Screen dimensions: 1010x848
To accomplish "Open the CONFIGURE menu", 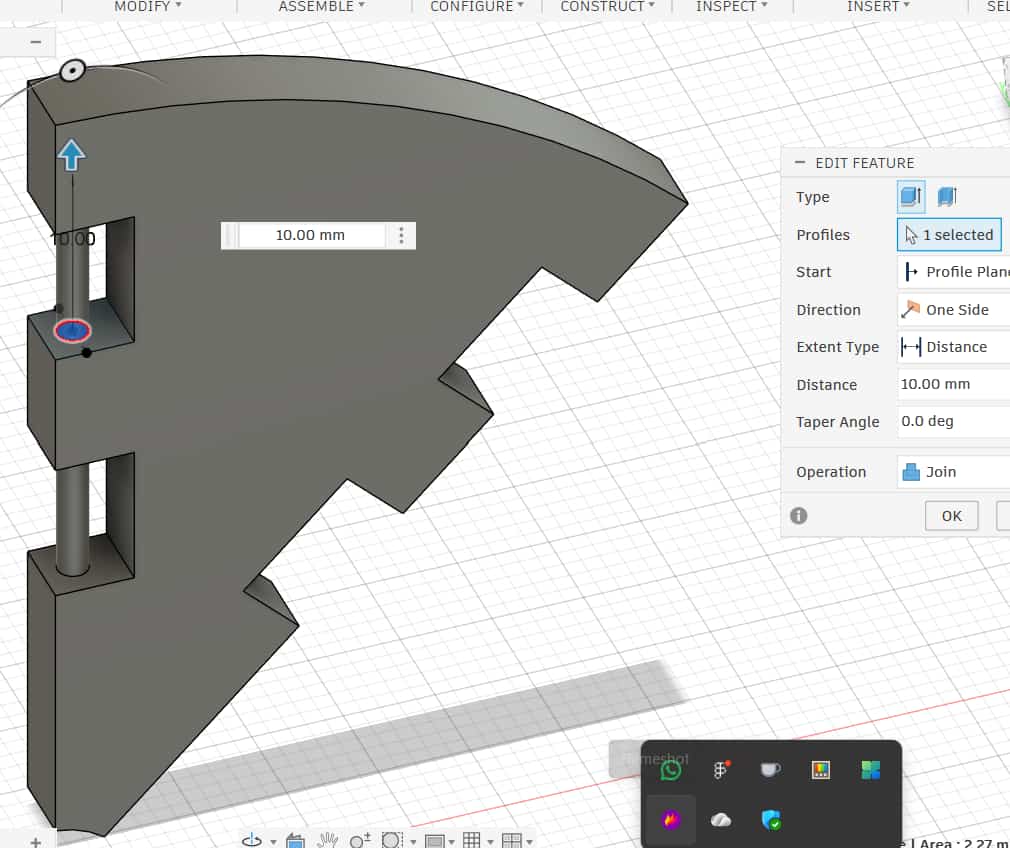I will (477, 6).
